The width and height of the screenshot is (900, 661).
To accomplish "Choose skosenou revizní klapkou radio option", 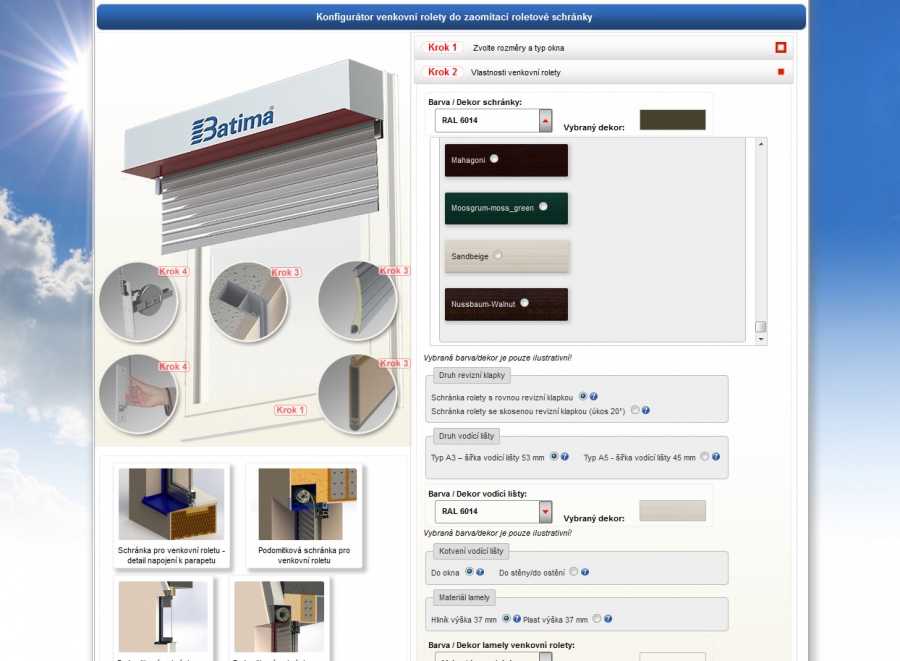I will click(x=635, y=410).
